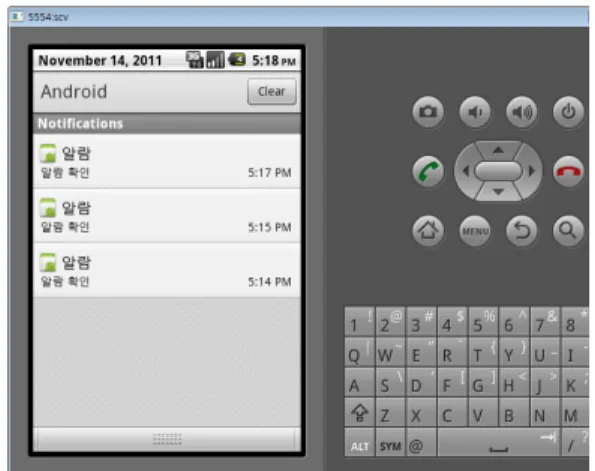Click the battery status icon
This screenshot has height=471, width=595.
tap(237, 60)
